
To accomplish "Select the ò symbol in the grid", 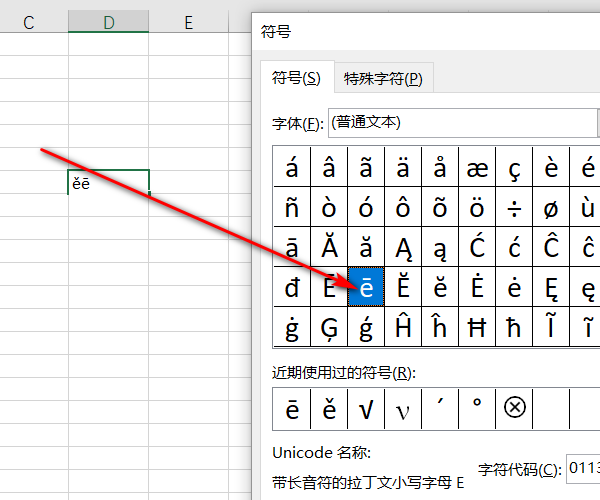I will pos(329,207).
